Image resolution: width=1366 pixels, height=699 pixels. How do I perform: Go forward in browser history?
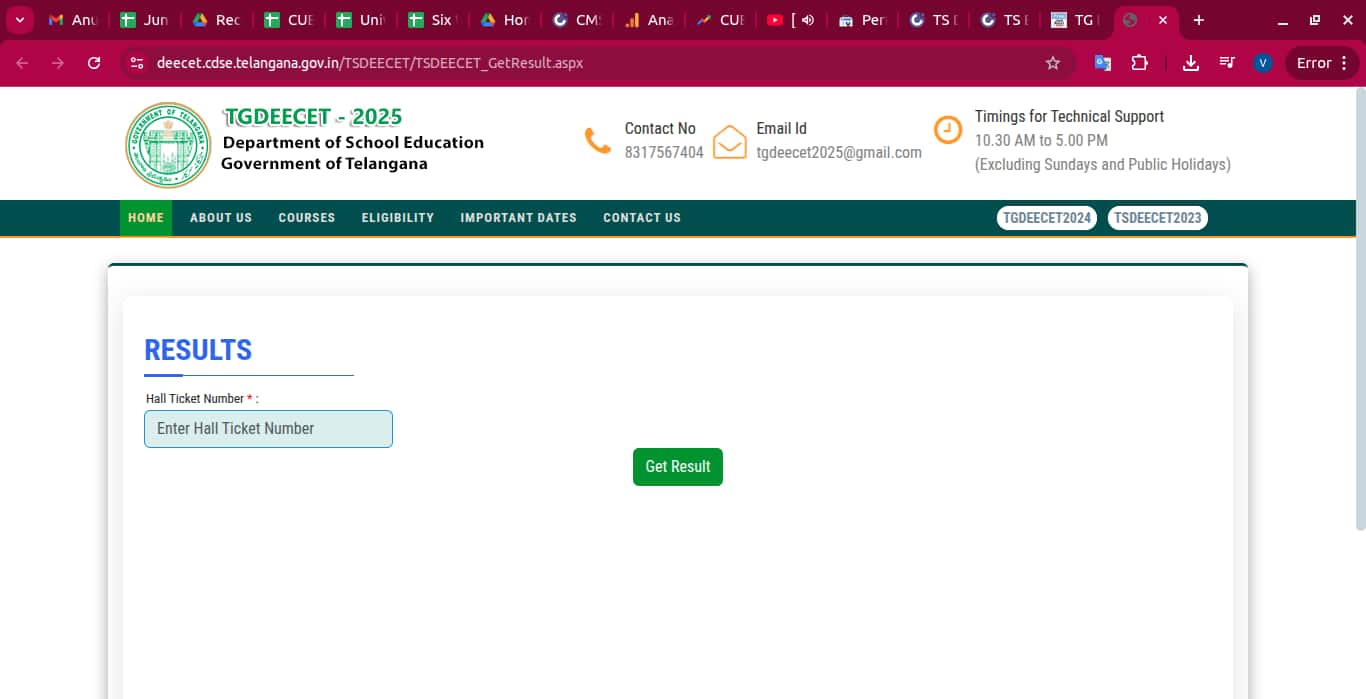[58, 63]
